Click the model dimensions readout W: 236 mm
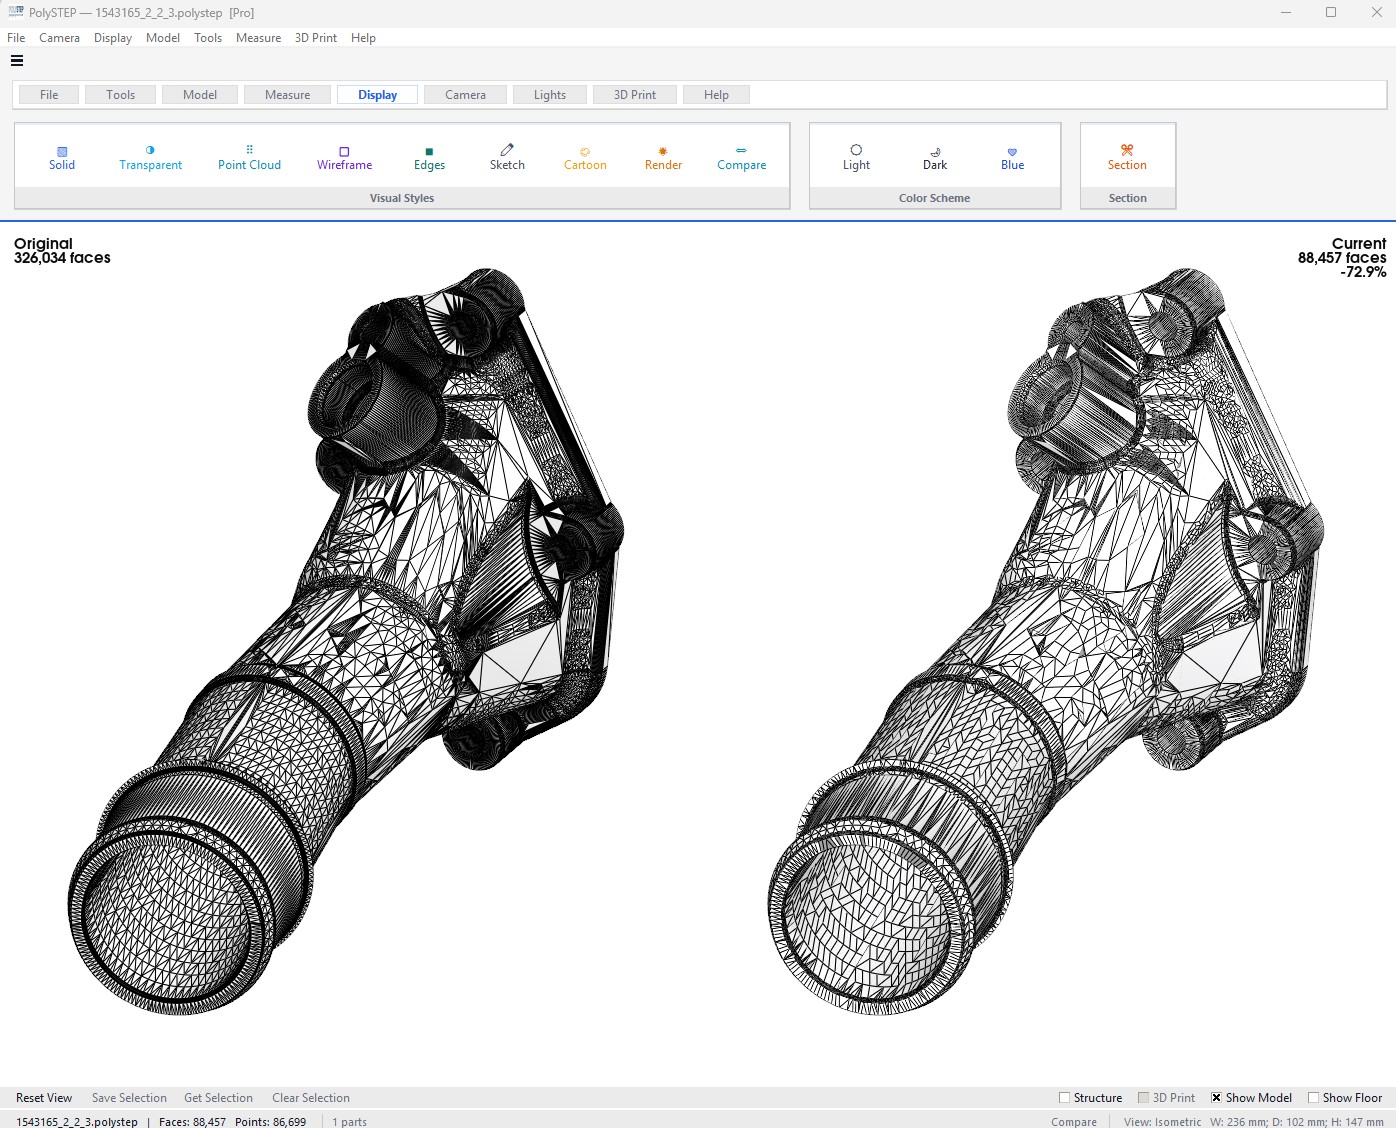Image resolution: width=1396 pixels, height=1128 pixels. [x=1297, y=1122]
